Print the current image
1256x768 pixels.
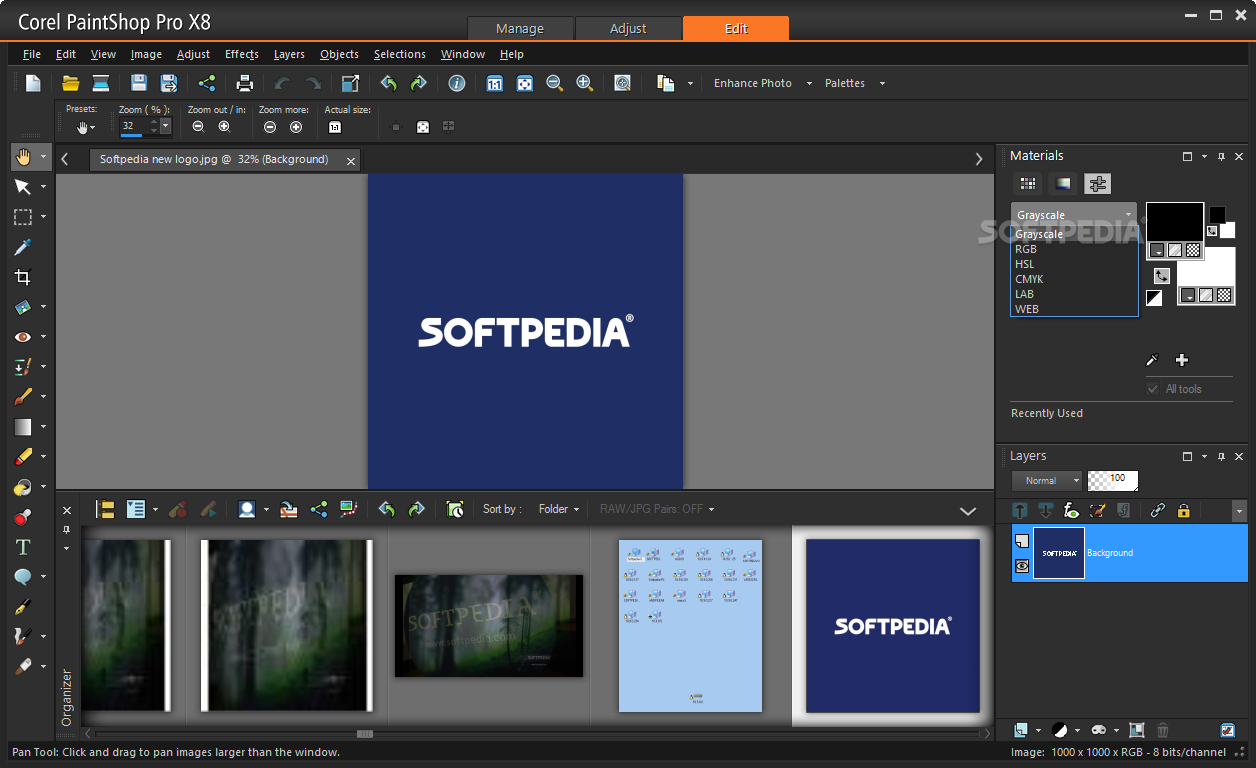coord(245,83)
